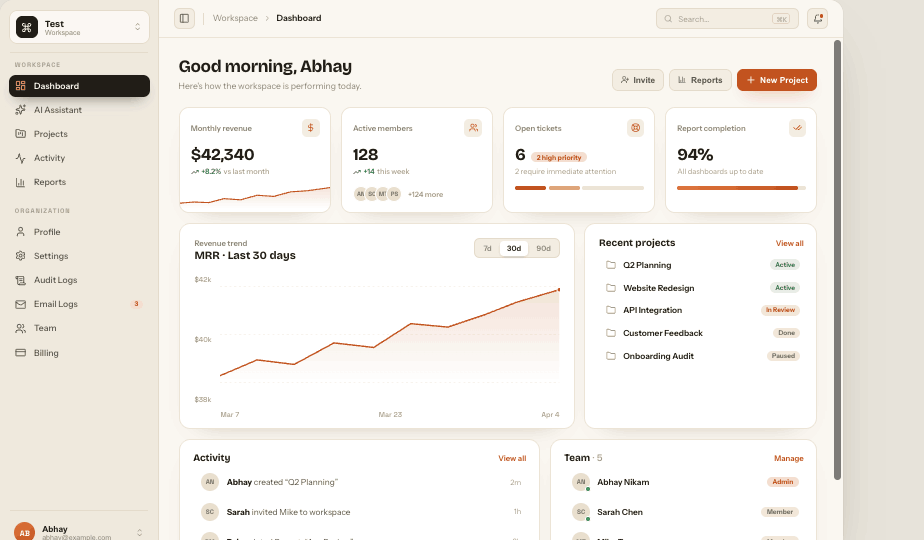Click the search magnifier icon
924x540 pixels.
click(x=668, y=19)
